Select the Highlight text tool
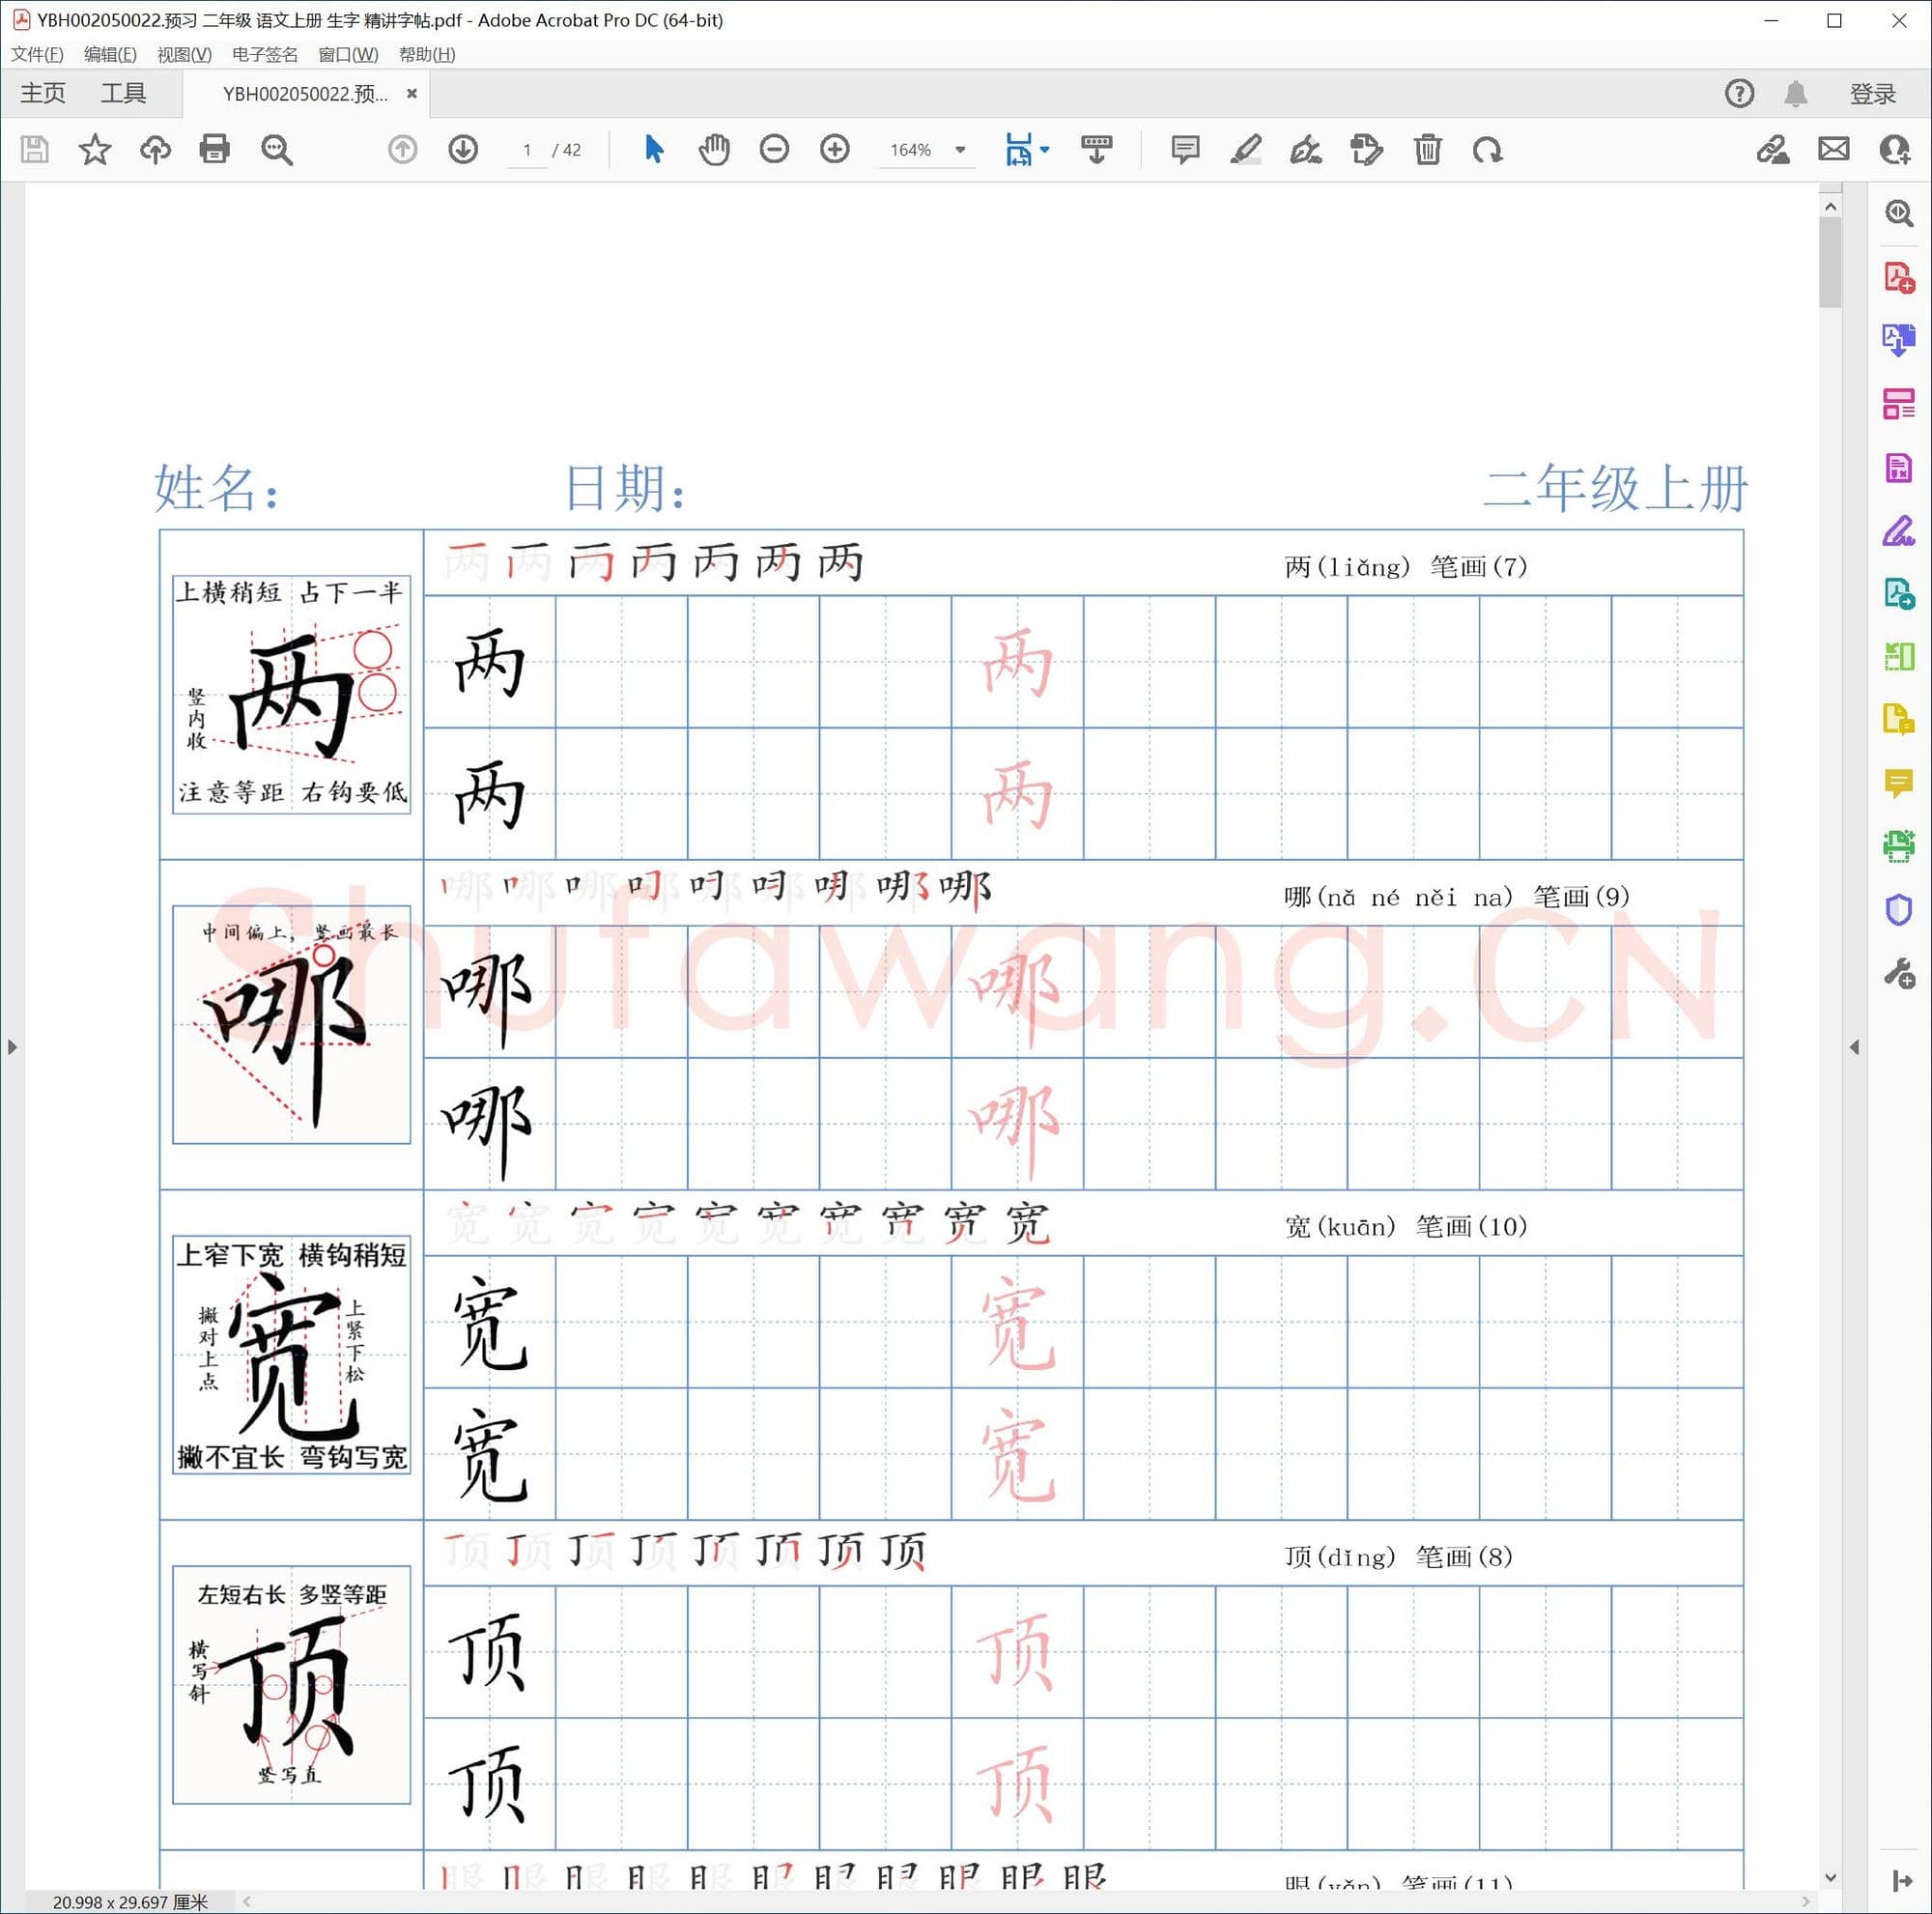 click(x=1244, y=149)
